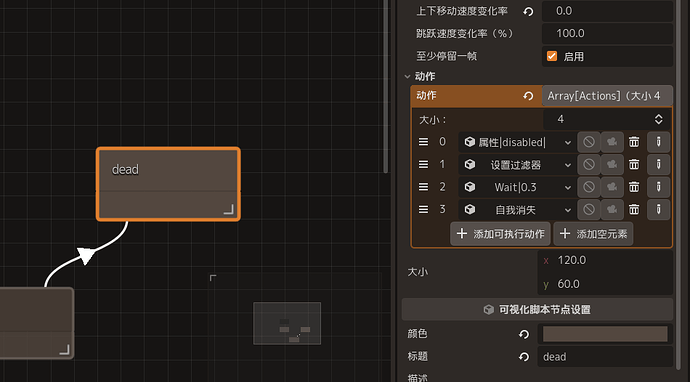Click the drag handle of array element 3
Image resolution: width=690 pixels, height=382 pixels.
(423, 209)
